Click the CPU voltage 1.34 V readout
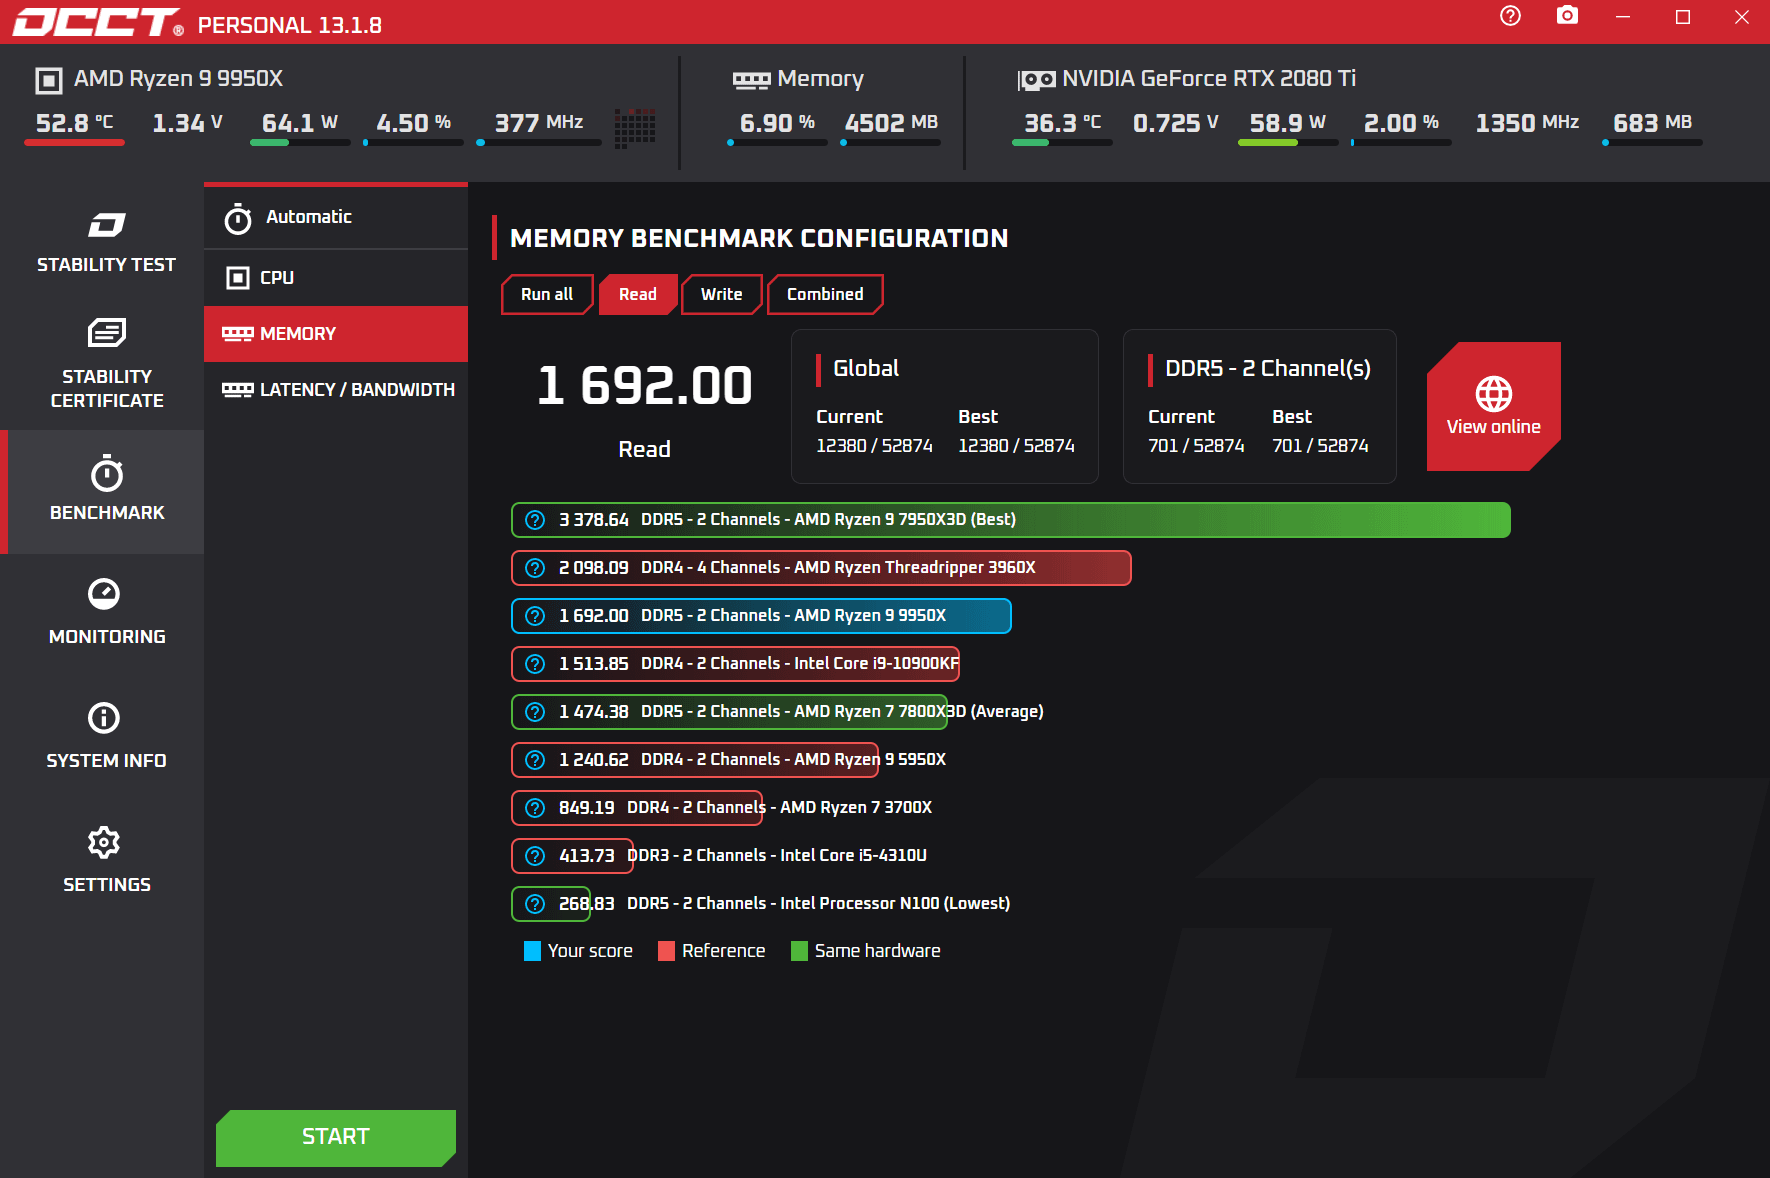1770x1178 pixels. pyautogui.click(x=187, y=123)
